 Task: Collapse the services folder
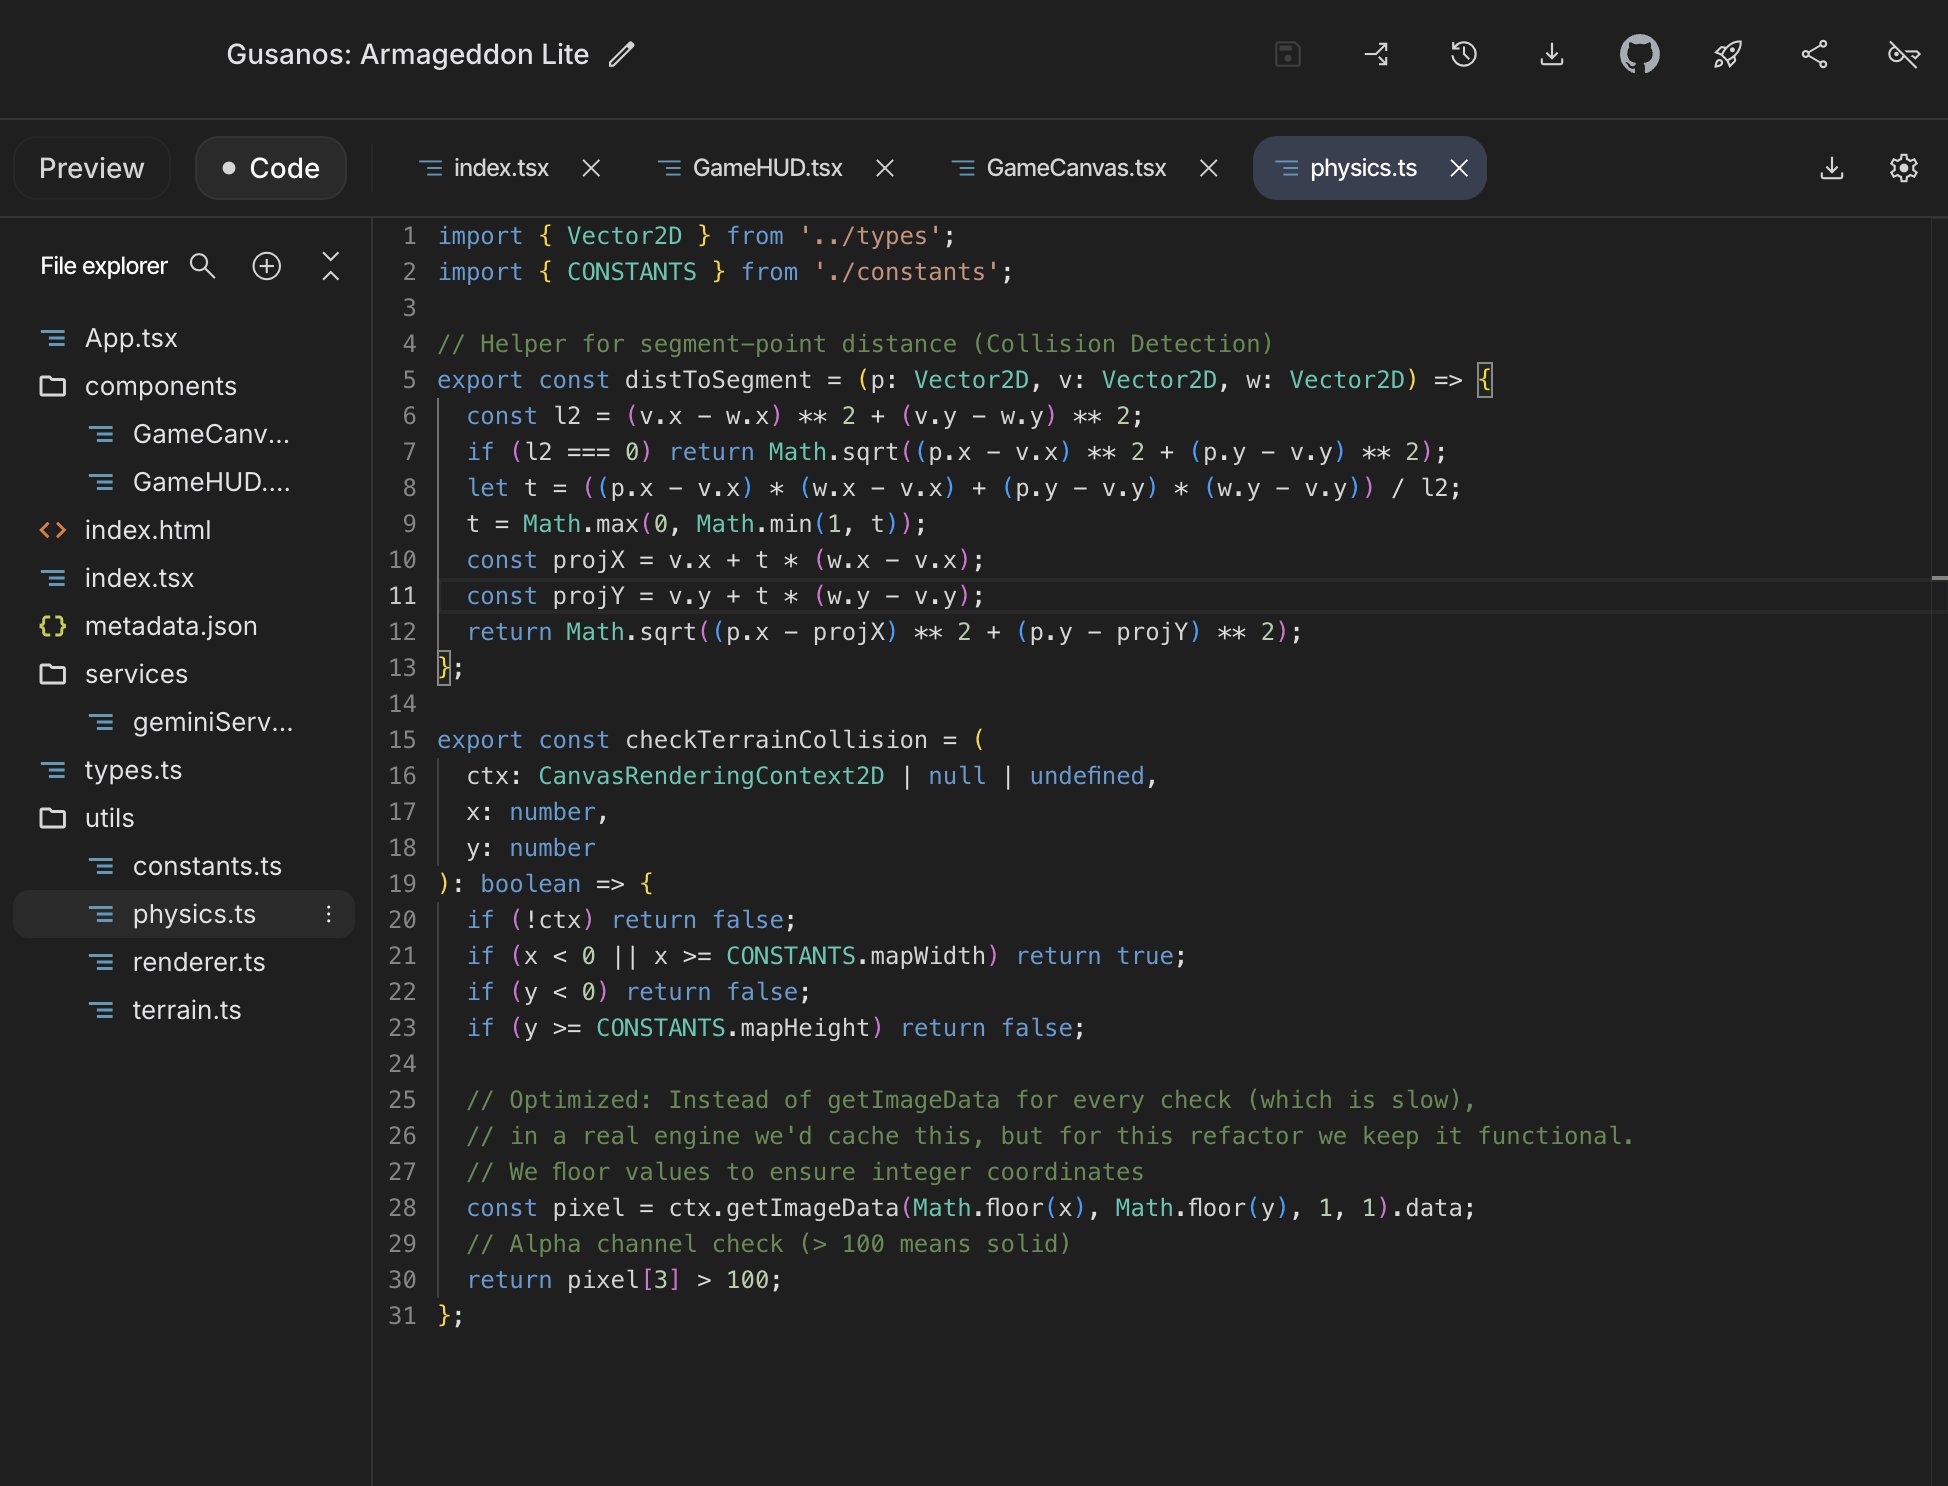(136, 674)
